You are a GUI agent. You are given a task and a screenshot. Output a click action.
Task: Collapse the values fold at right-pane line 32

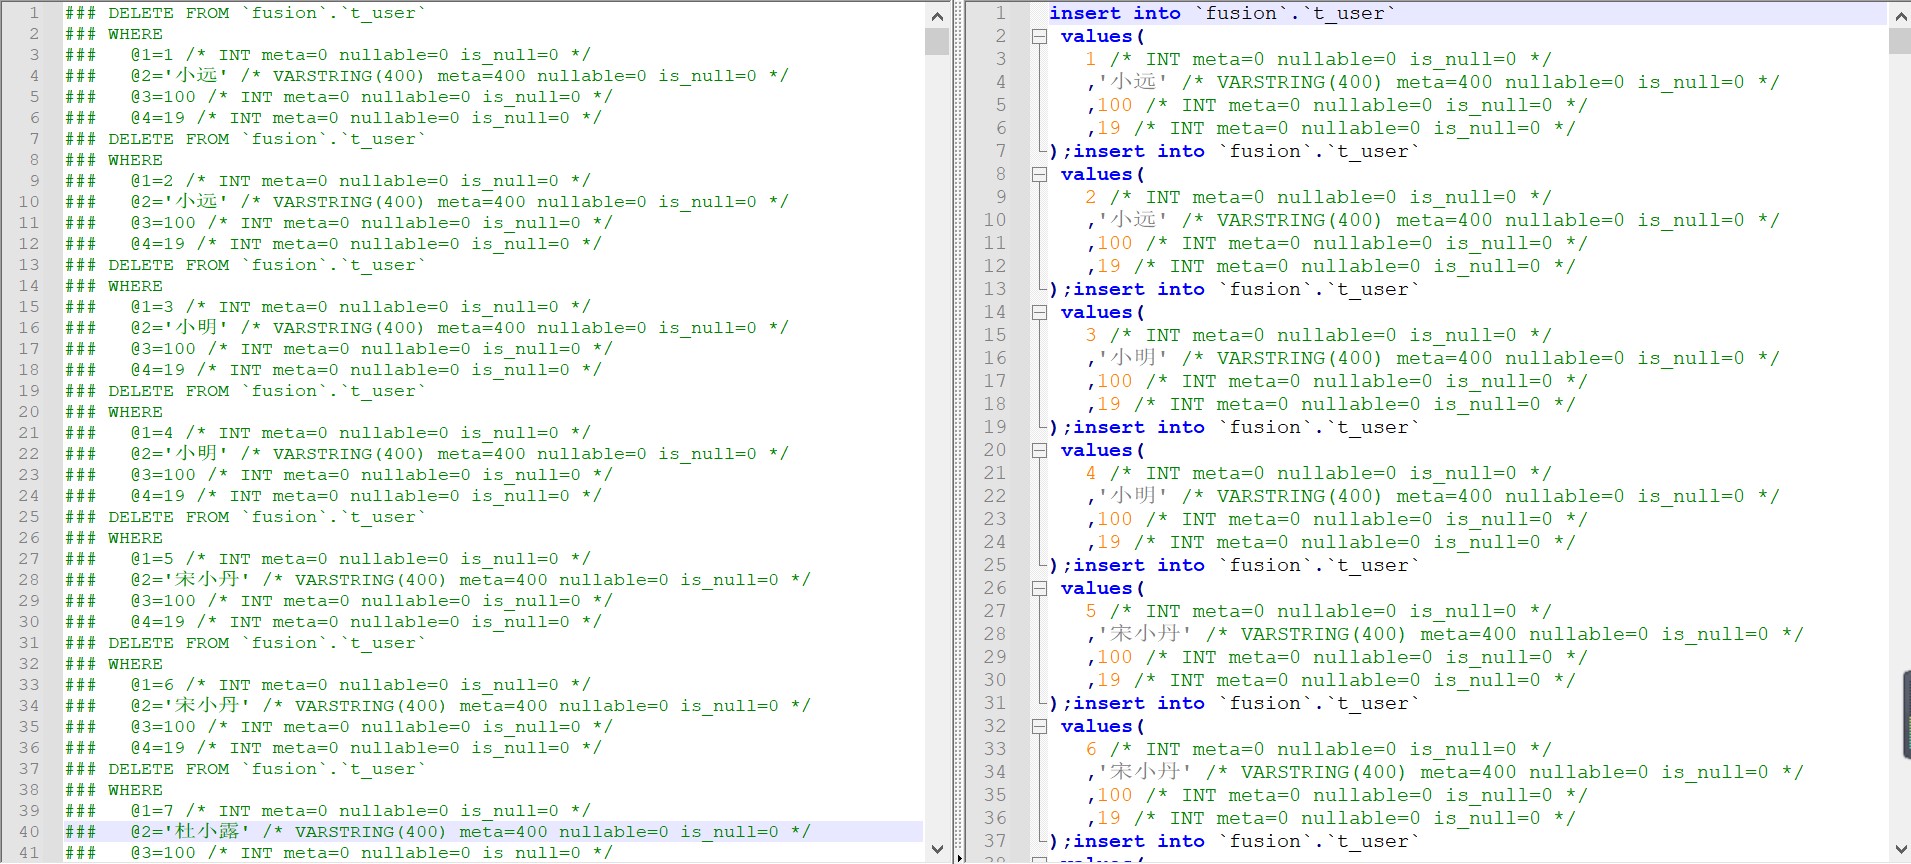[x=1040, y=727]
